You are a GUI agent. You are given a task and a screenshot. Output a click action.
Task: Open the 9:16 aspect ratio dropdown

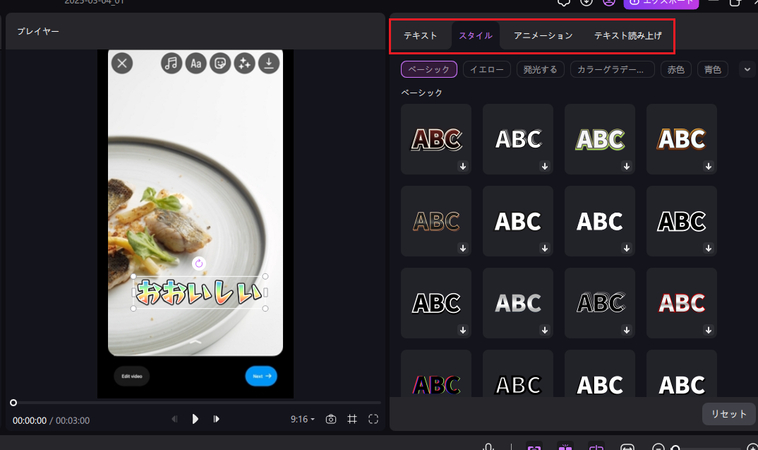(x=303, y=419)
